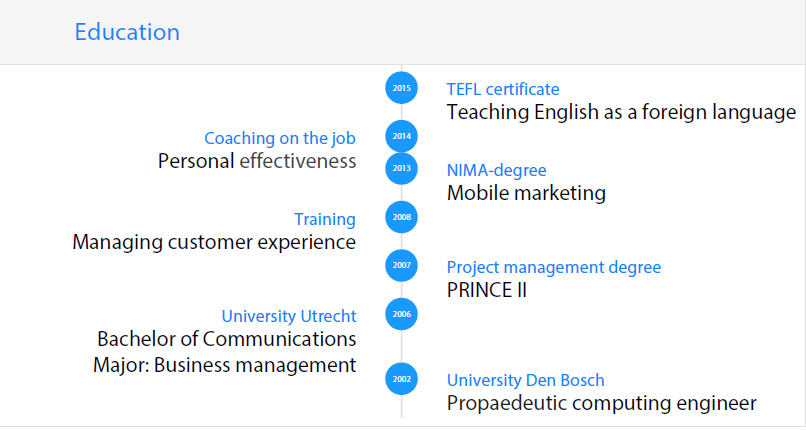The height and width of the screenshot is (430, 806).
Task: Click the Mobile marketing description
Action: (x=526, y=193)
